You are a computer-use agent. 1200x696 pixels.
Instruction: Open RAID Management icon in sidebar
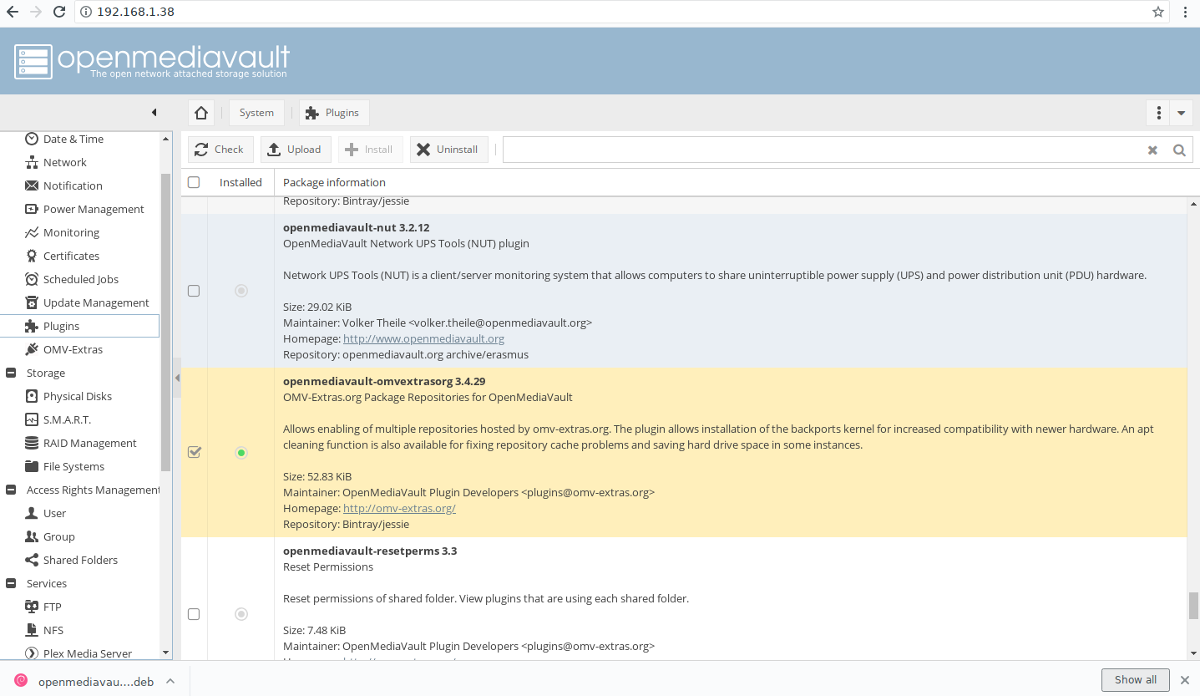pyautogui.click(x=32, y=443)
